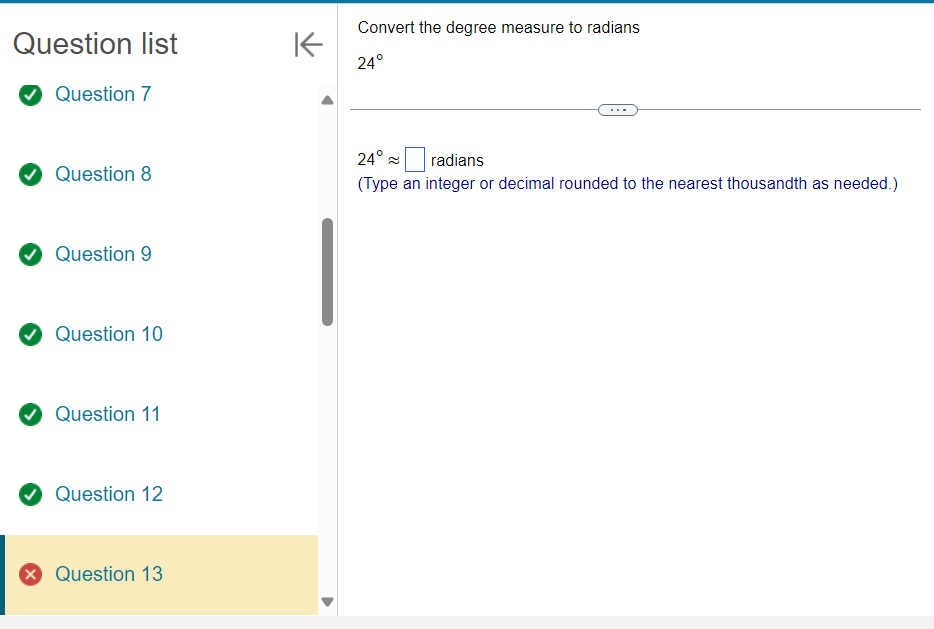Expand the ellipsis divider handle

[617, 109]
